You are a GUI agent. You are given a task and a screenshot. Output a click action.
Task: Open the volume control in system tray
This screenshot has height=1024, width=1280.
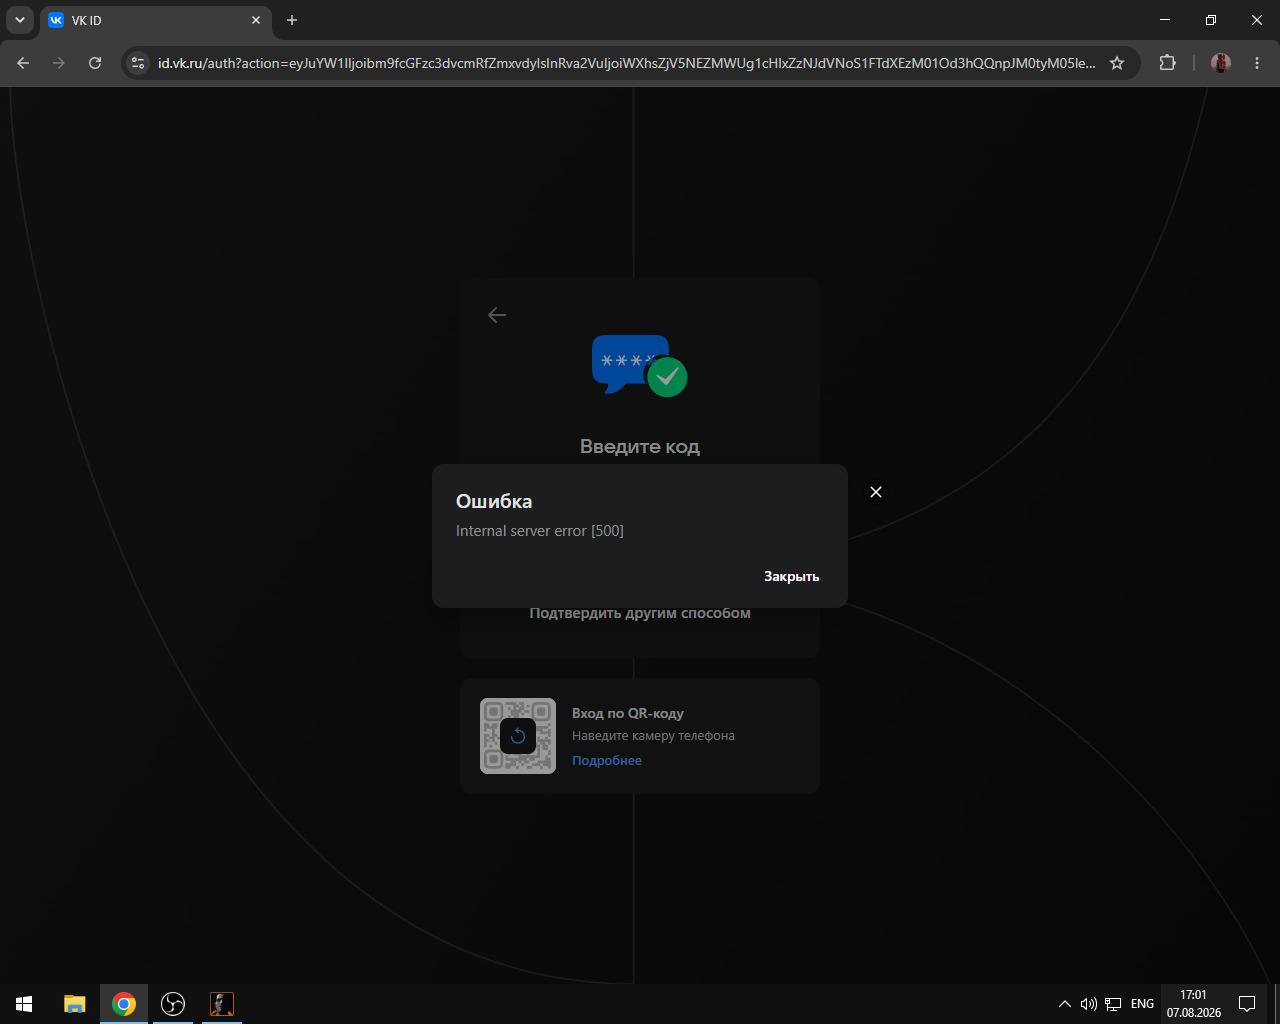[x=1088, y=1004]
